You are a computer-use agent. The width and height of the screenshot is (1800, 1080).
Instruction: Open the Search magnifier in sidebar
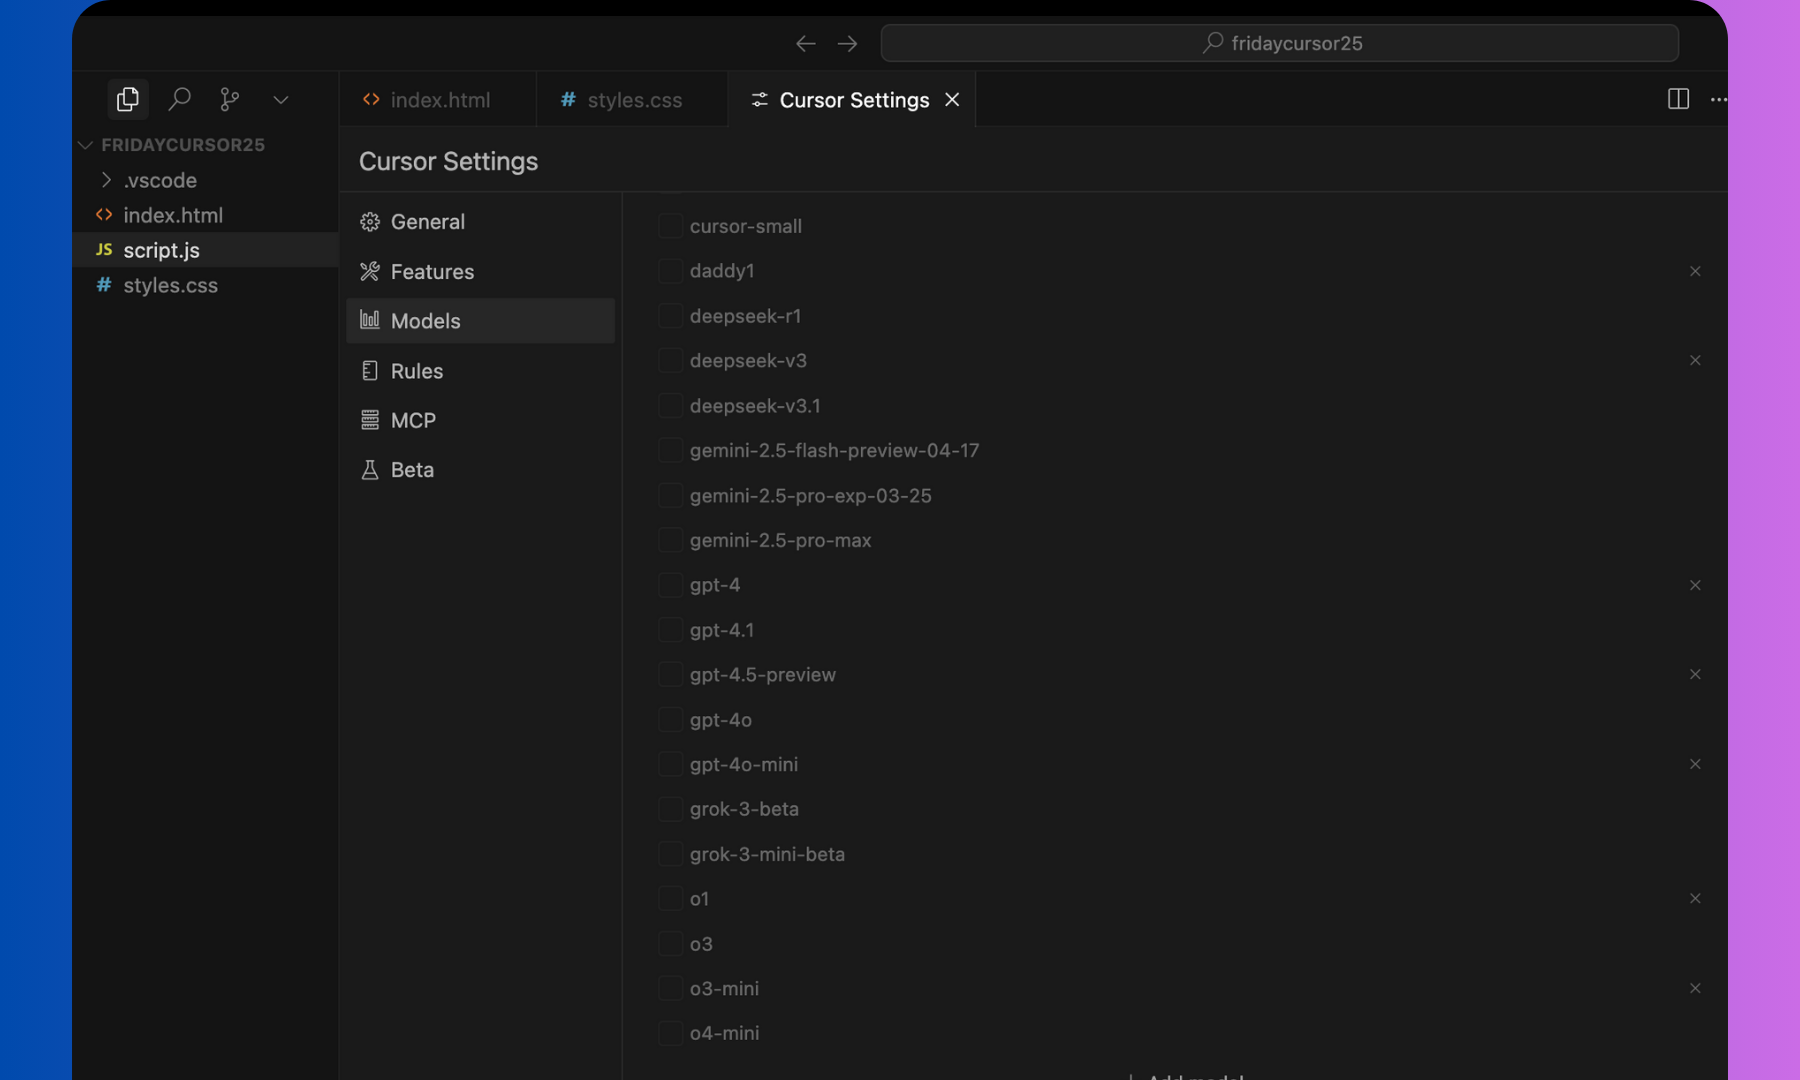click(x=179, y=99)
